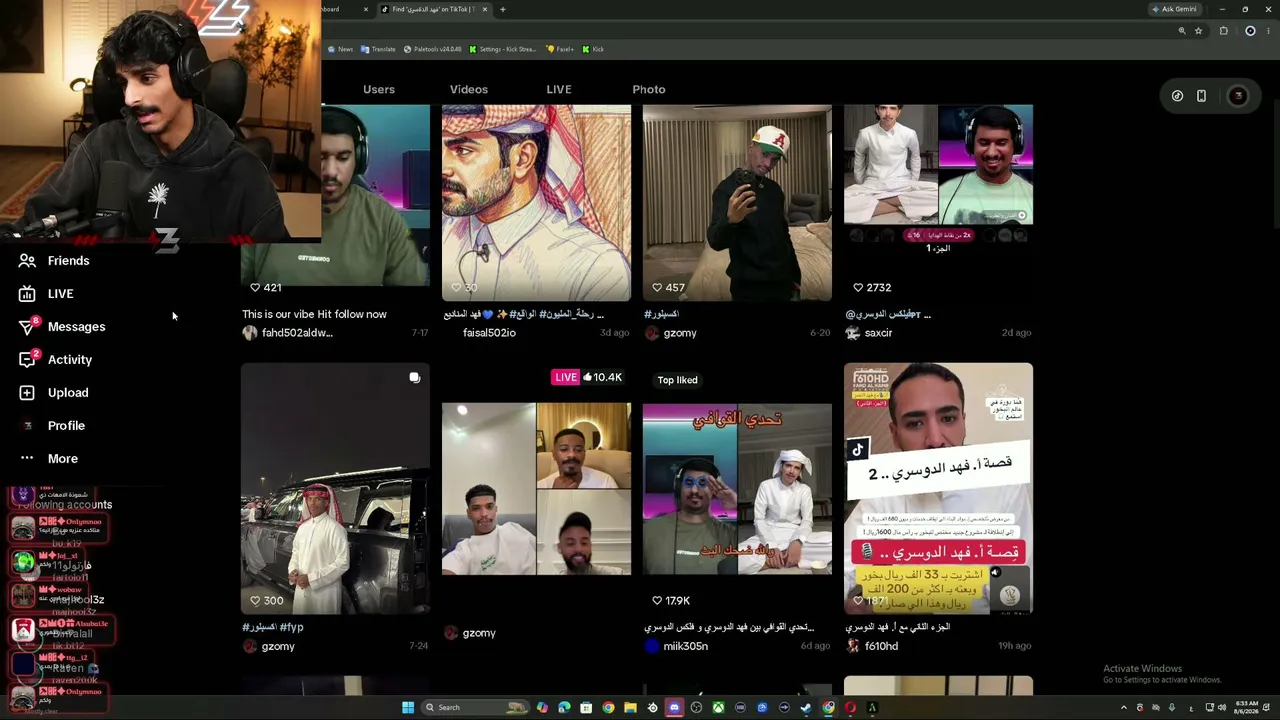Open File Explorer from the taskbar

630,708
